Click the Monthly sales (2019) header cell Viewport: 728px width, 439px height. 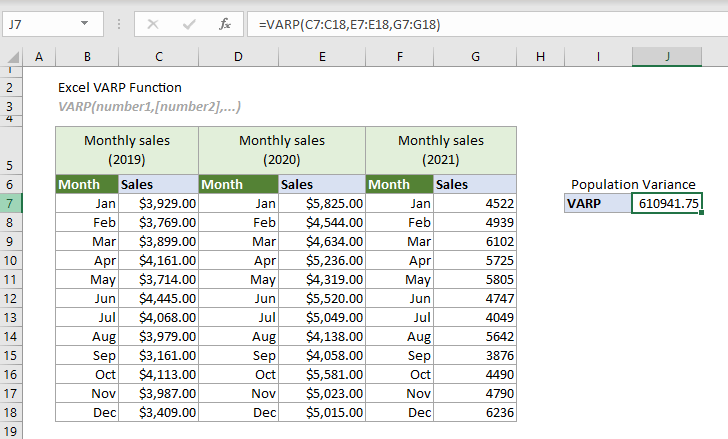(126, 149)
